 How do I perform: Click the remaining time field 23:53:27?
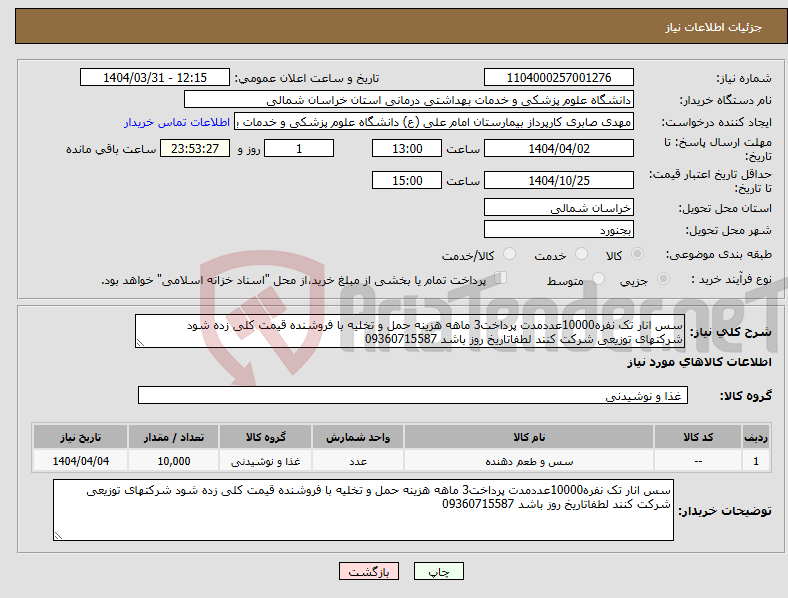click(x=195, y=148)
